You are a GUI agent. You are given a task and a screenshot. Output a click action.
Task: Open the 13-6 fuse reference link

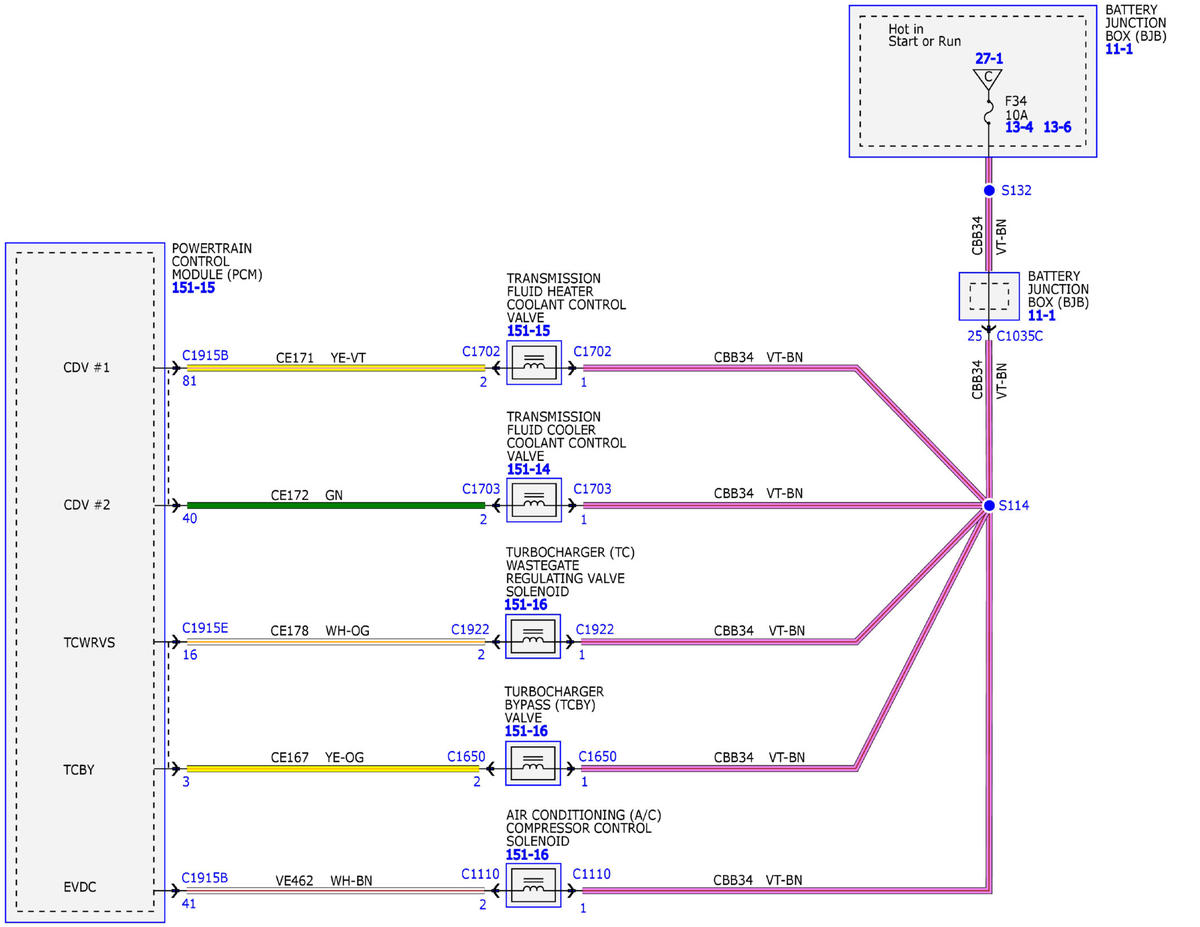click(x=1057, y=127)
